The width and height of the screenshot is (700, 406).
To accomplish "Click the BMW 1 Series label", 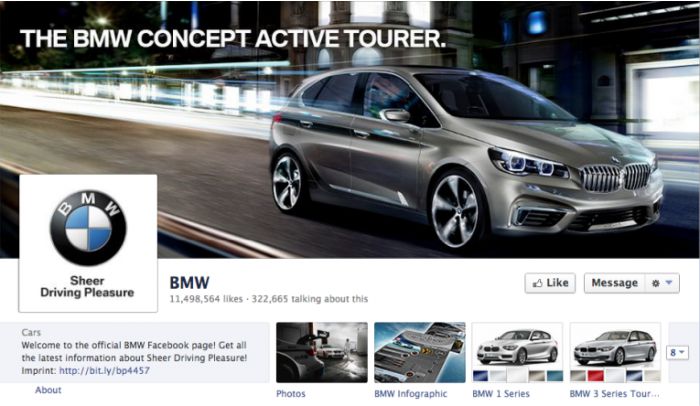I will click(x=501, y=394).
